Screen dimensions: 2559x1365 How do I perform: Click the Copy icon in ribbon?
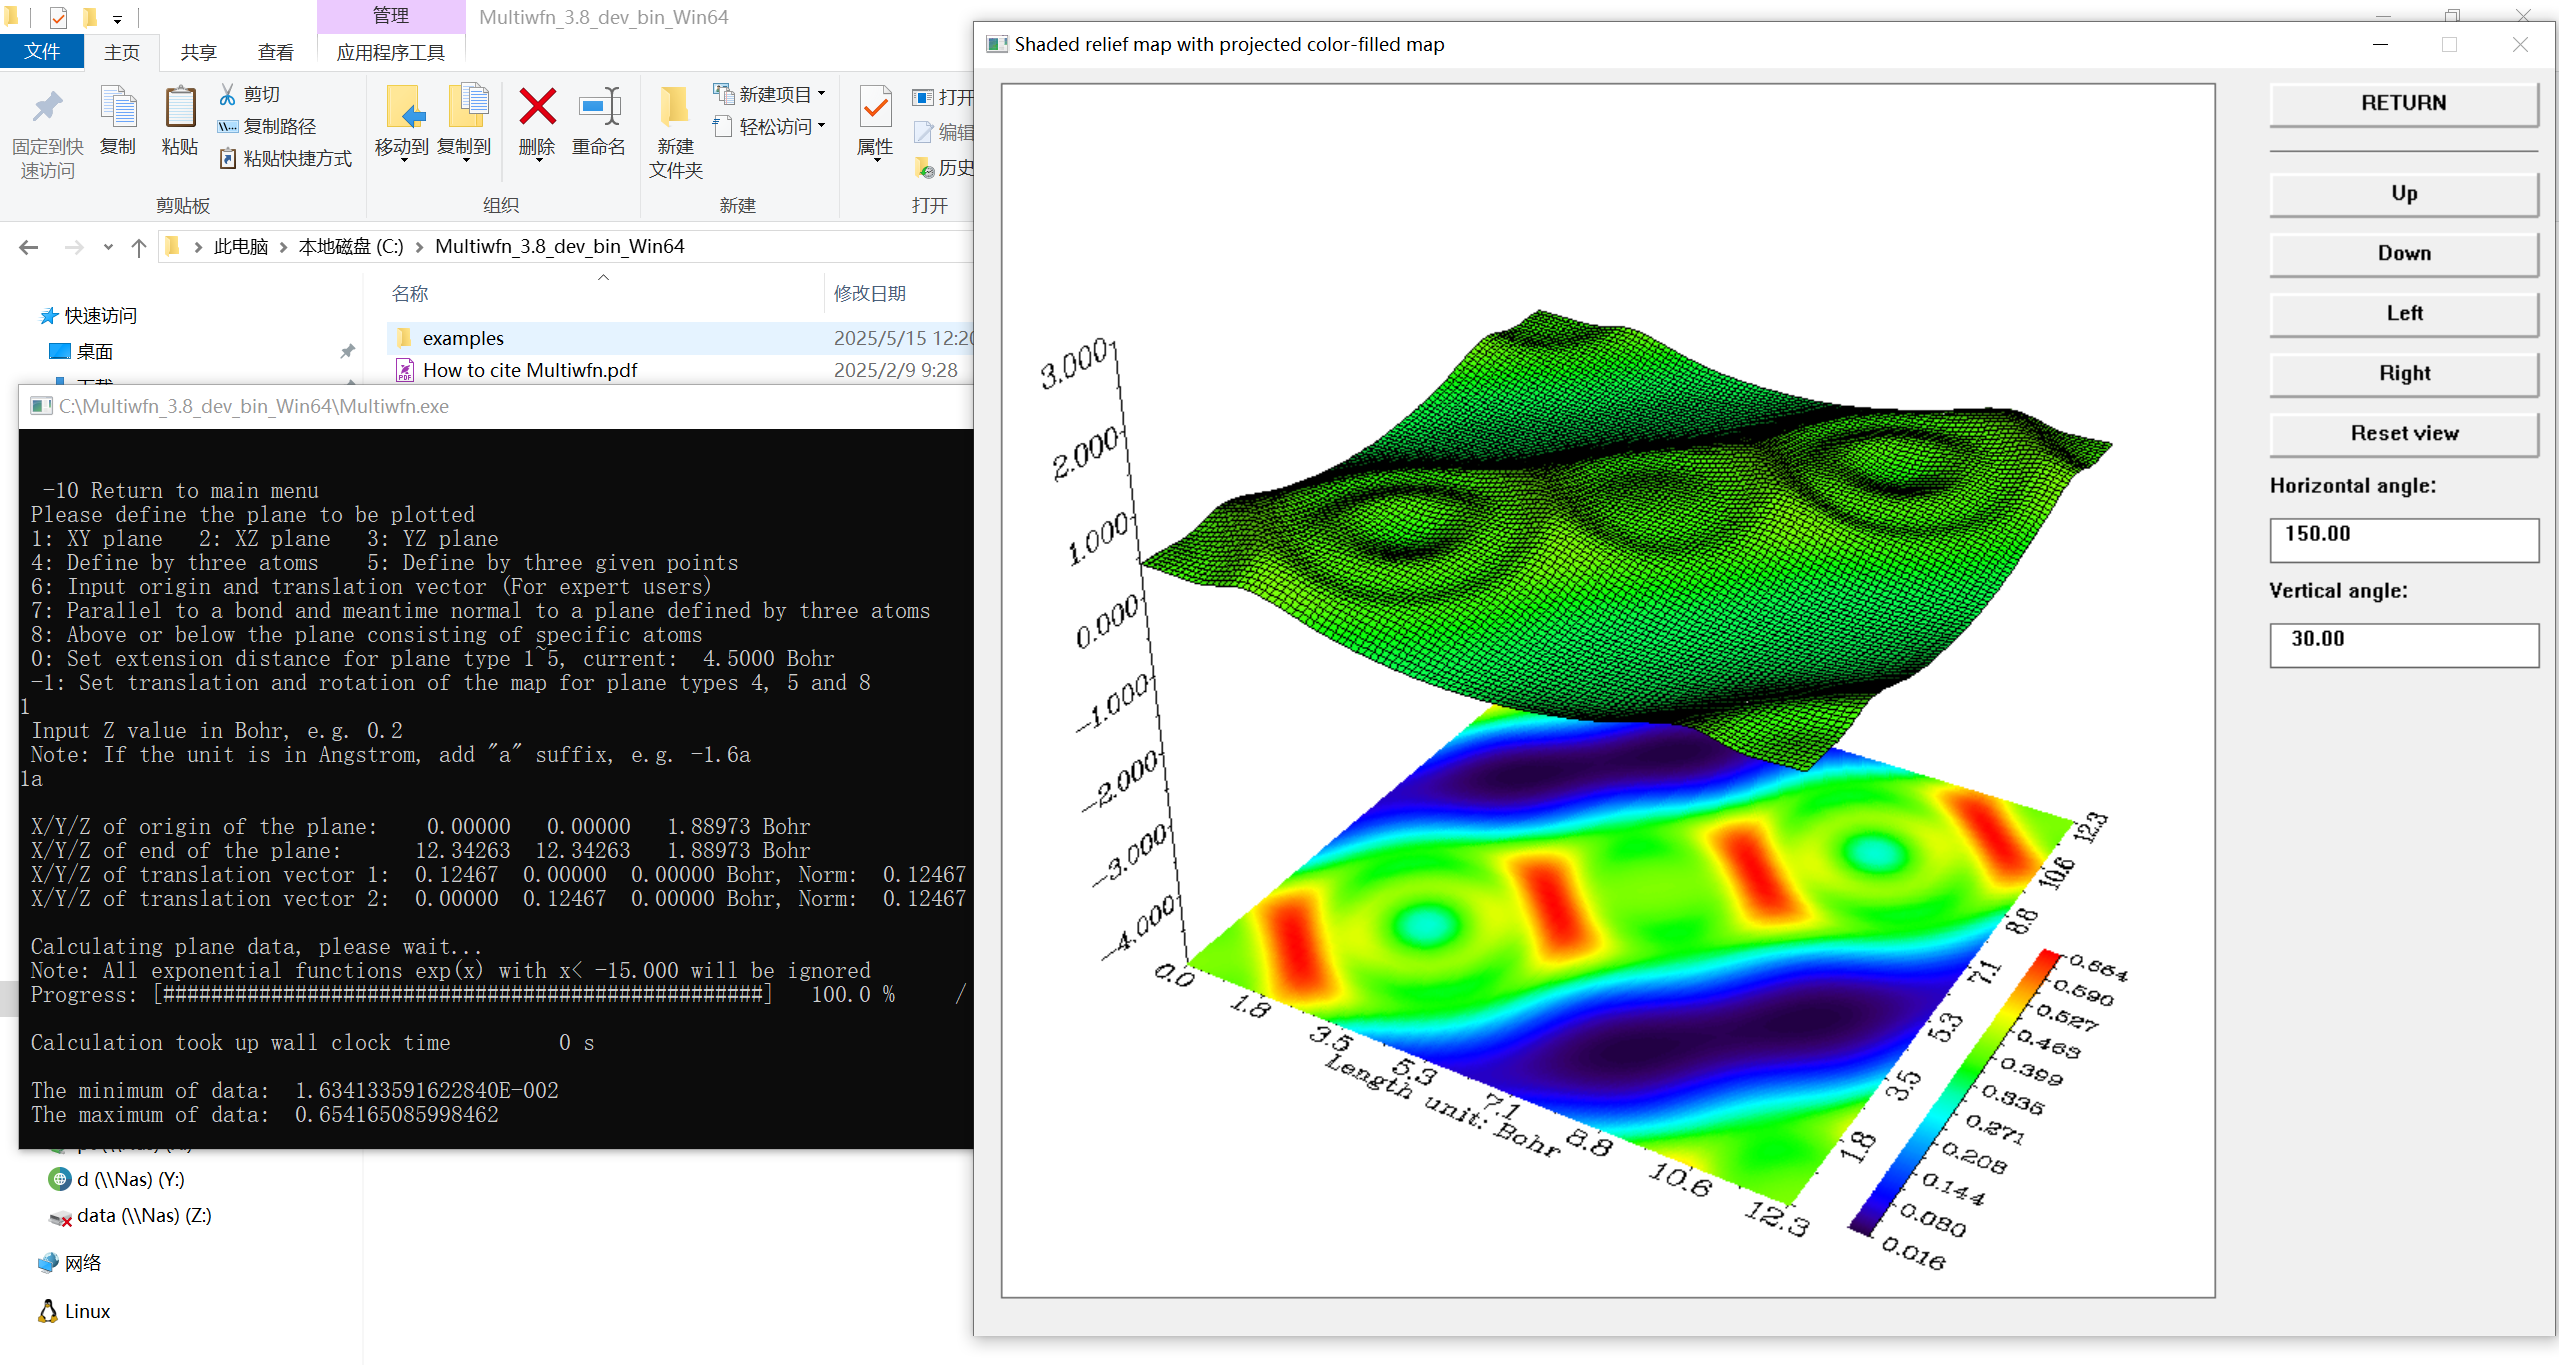tap(118, 108)
